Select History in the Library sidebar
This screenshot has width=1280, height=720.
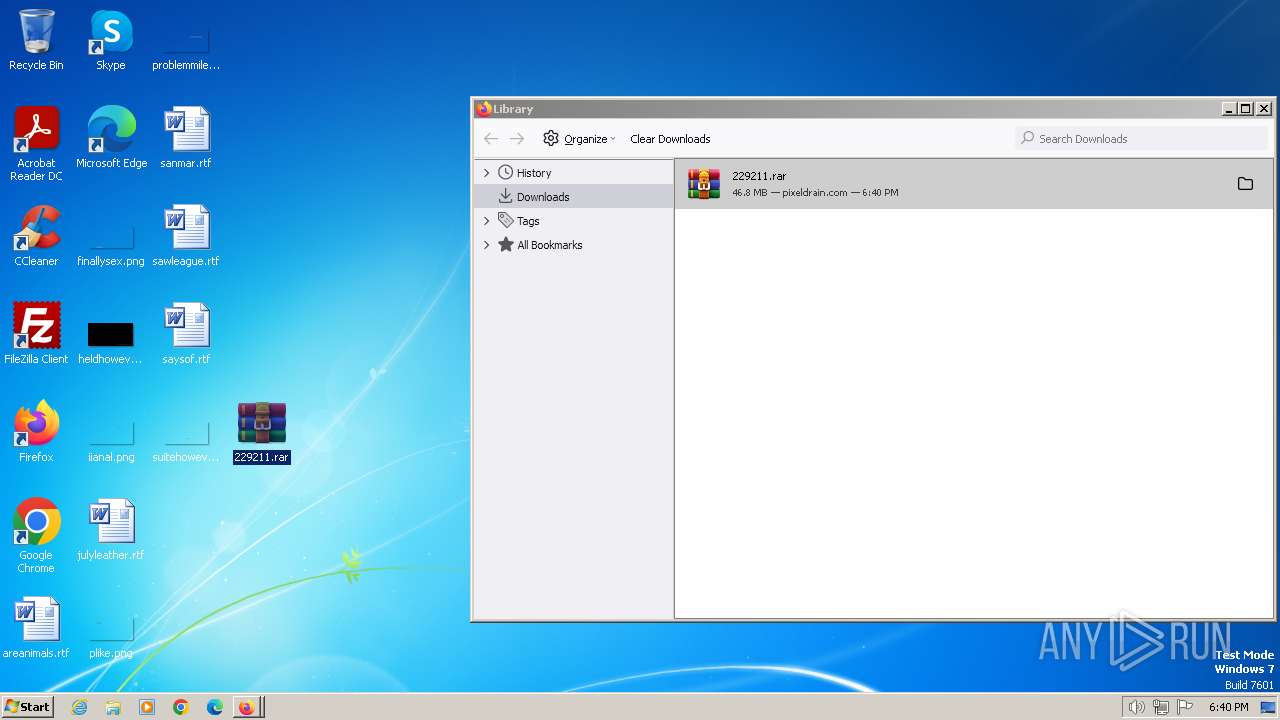[574, 173]
